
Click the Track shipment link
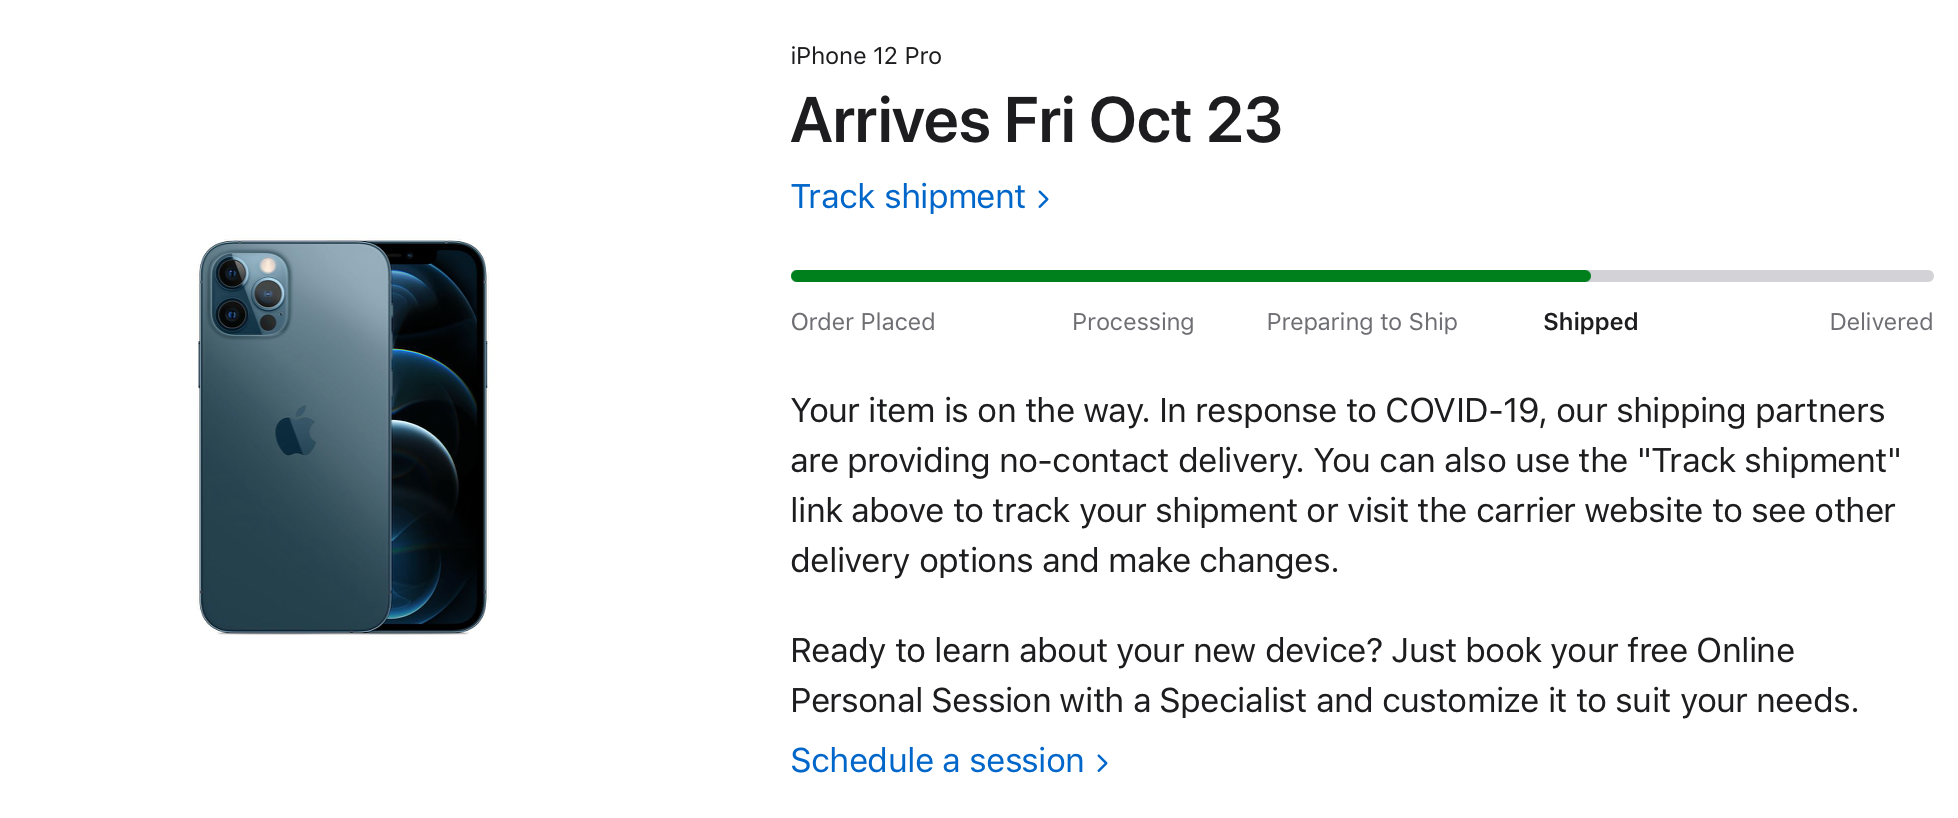coord(908,197)
